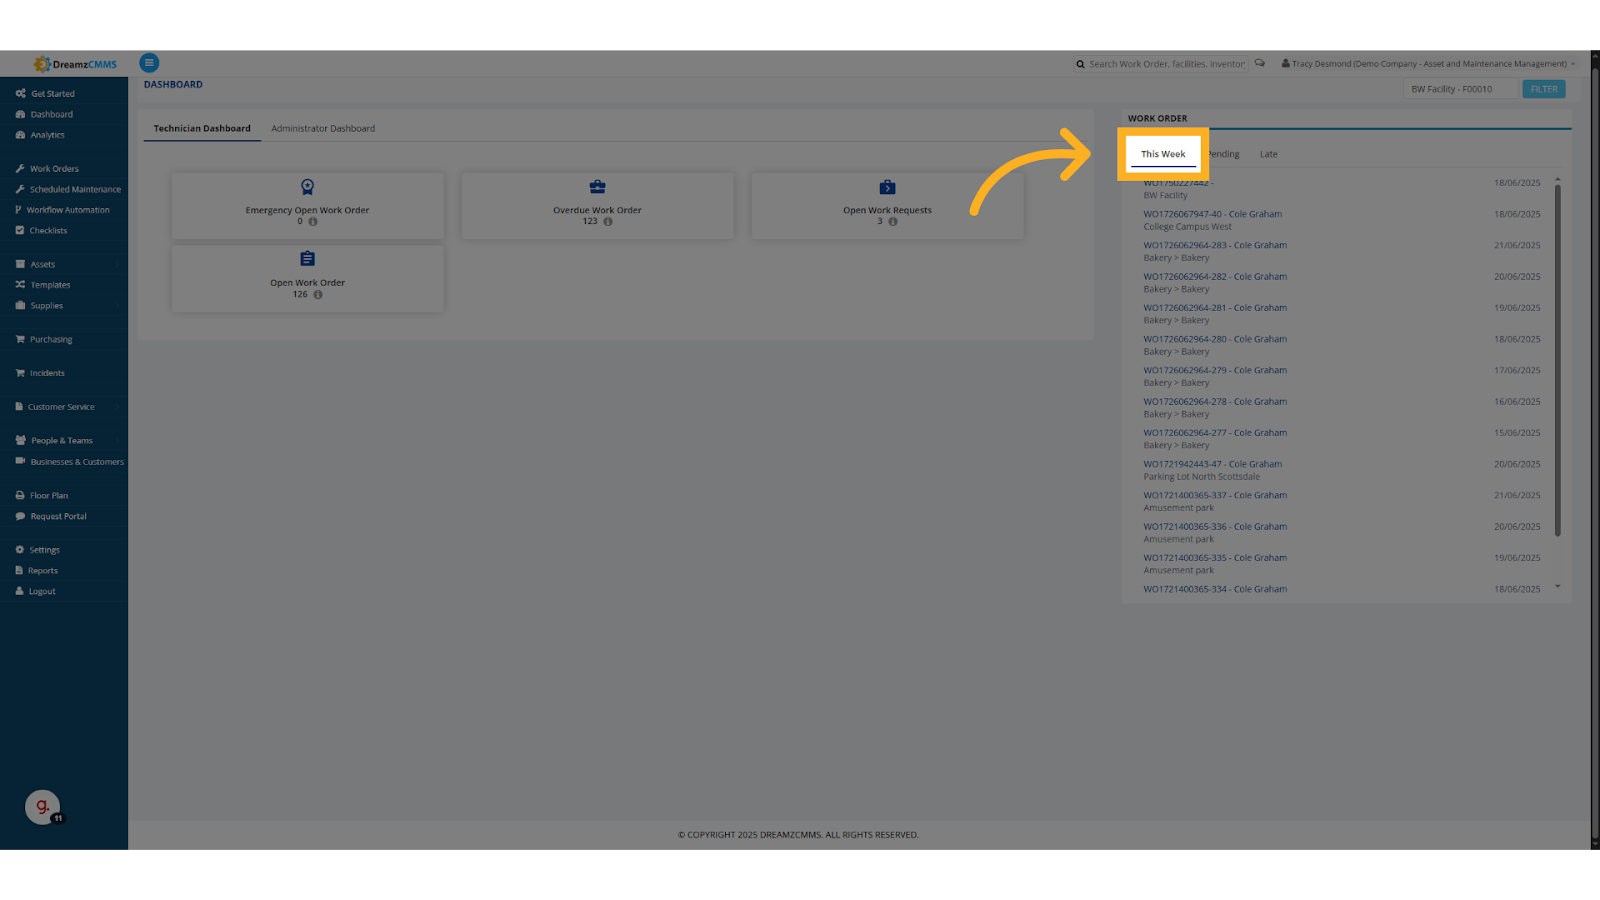The width and height of the screenshot is (1600, 900).
Task: Click the info icon beside Overdue count 123
Action: pos(608,222)
